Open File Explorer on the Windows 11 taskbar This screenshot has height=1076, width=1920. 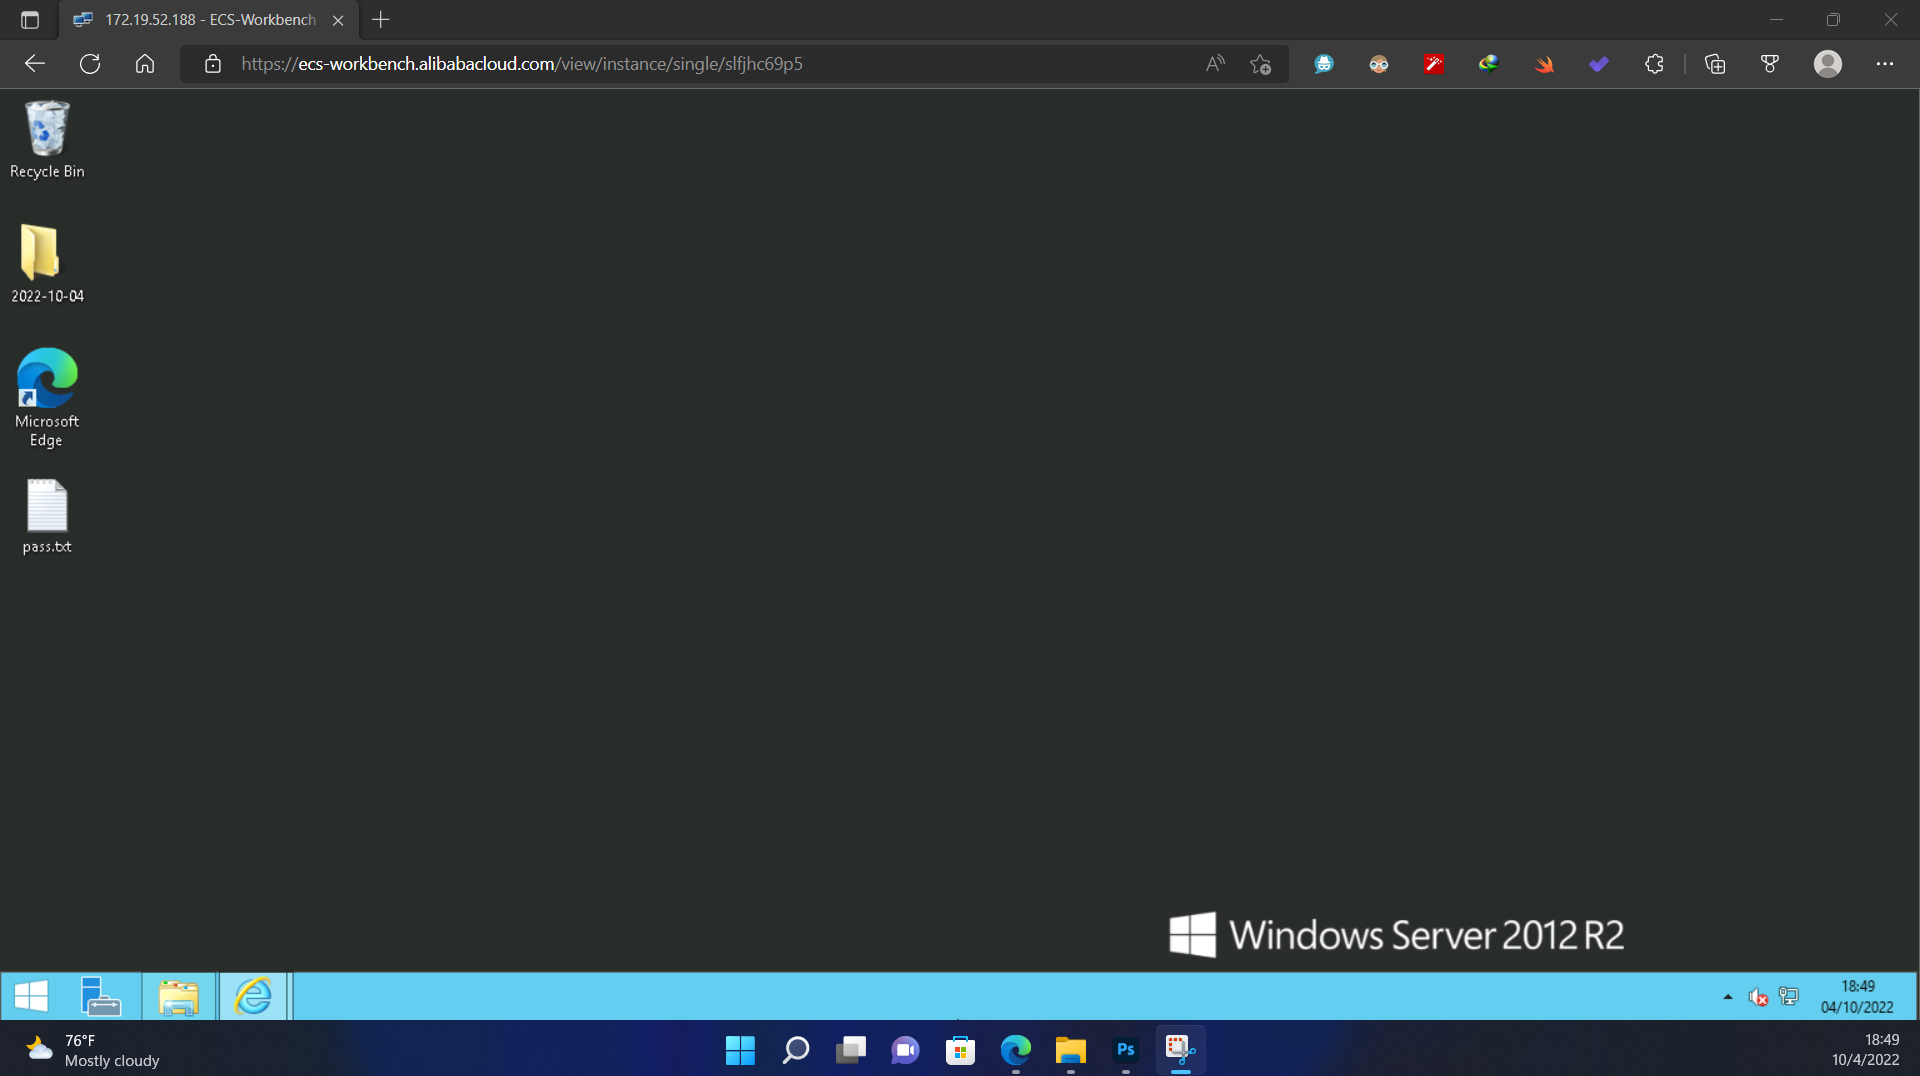pos(1070,1050)
